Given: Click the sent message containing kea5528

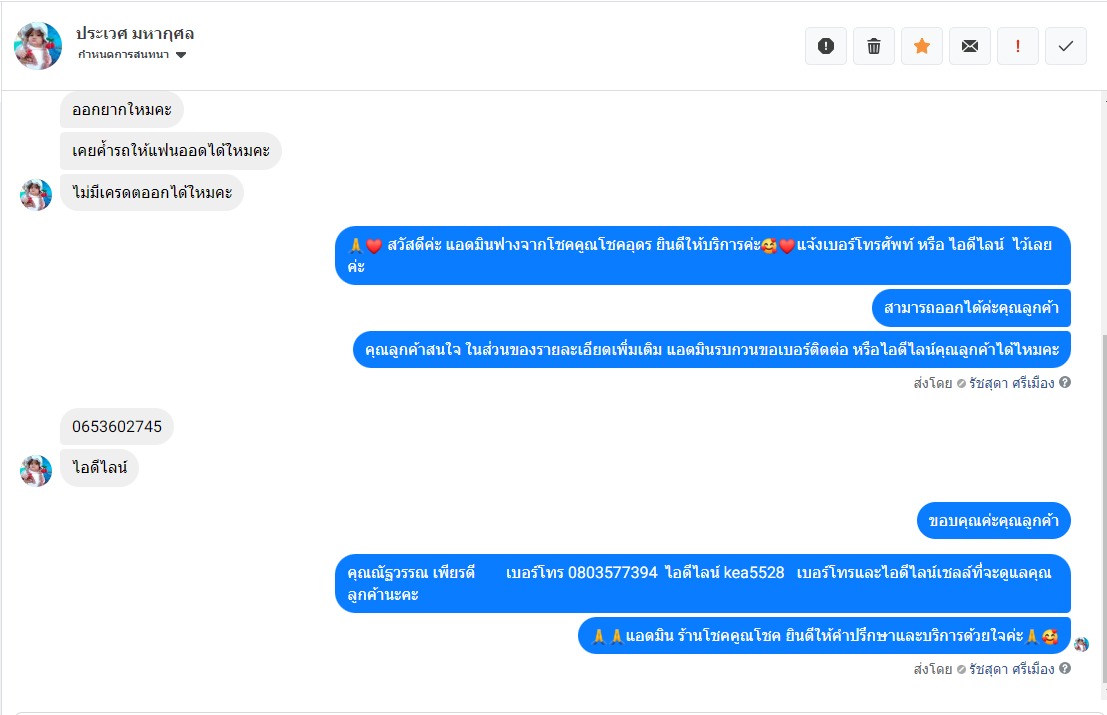Looking at the screenshot, I should (x=702, y=583).
